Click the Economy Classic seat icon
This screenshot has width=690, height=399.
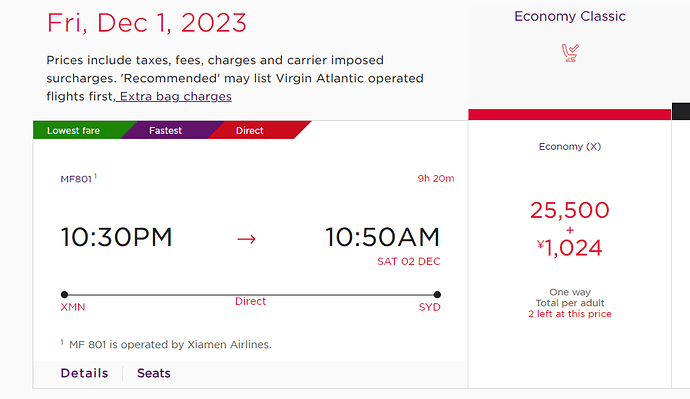(x=570, y=53)
